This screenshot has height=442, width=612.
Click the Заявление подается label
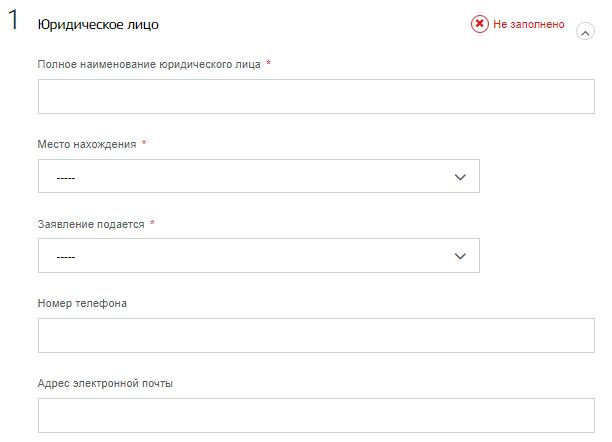[x=91, y=224]
